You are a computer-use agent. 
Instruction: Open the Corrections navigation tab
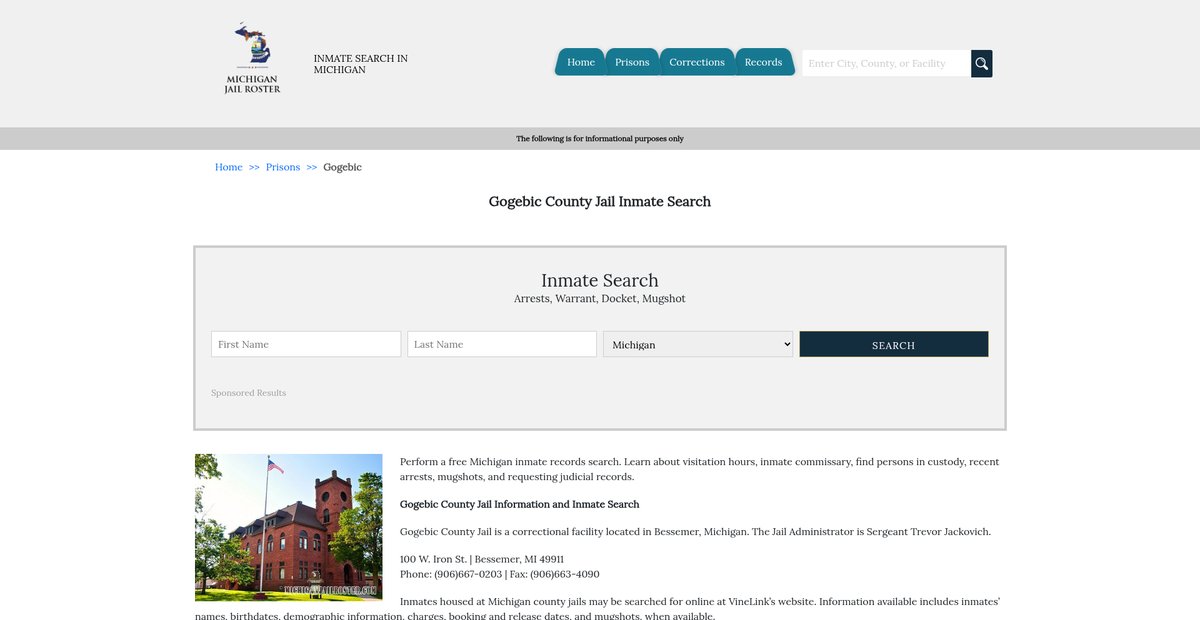point(697,62)
